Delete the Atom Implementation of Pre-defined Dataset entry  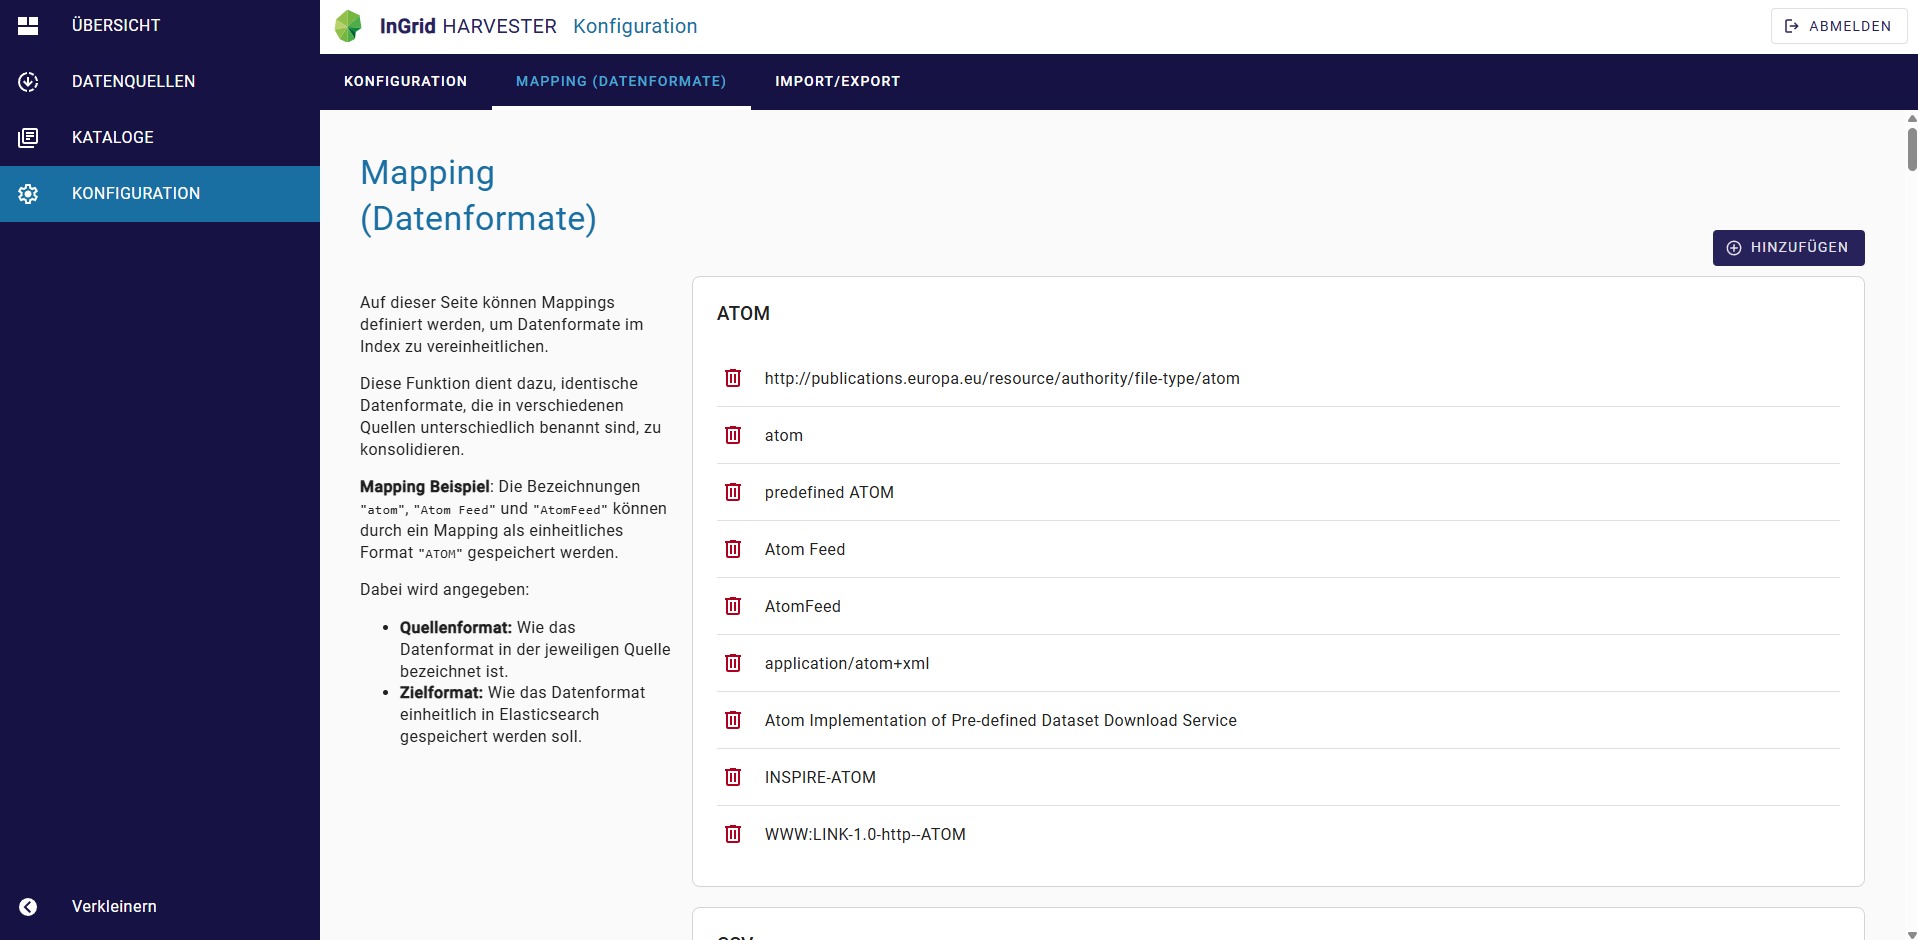pos(733,720)
